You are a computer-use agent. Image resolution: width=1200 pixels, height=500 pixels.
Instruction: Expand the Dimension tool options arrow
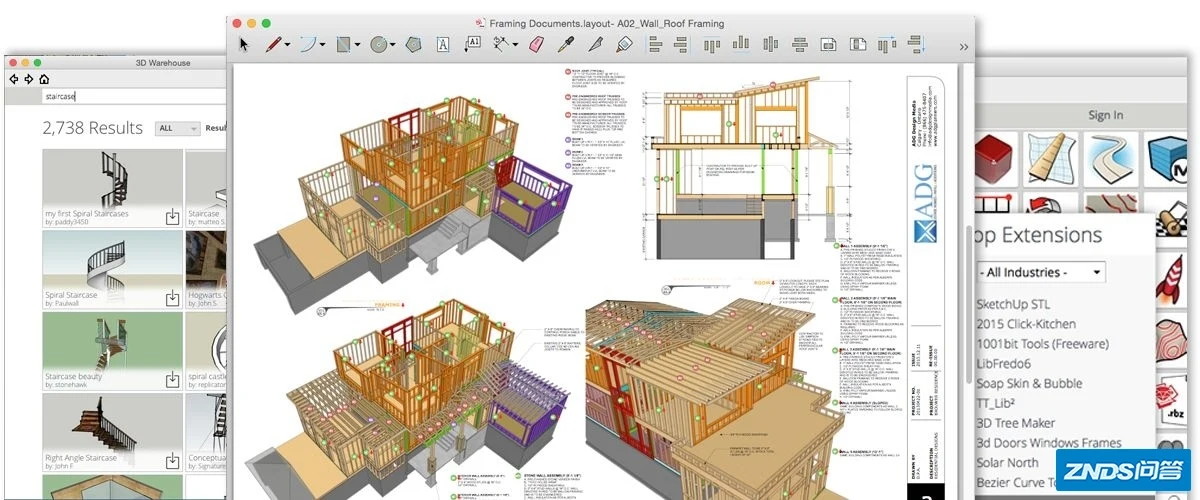517,45
